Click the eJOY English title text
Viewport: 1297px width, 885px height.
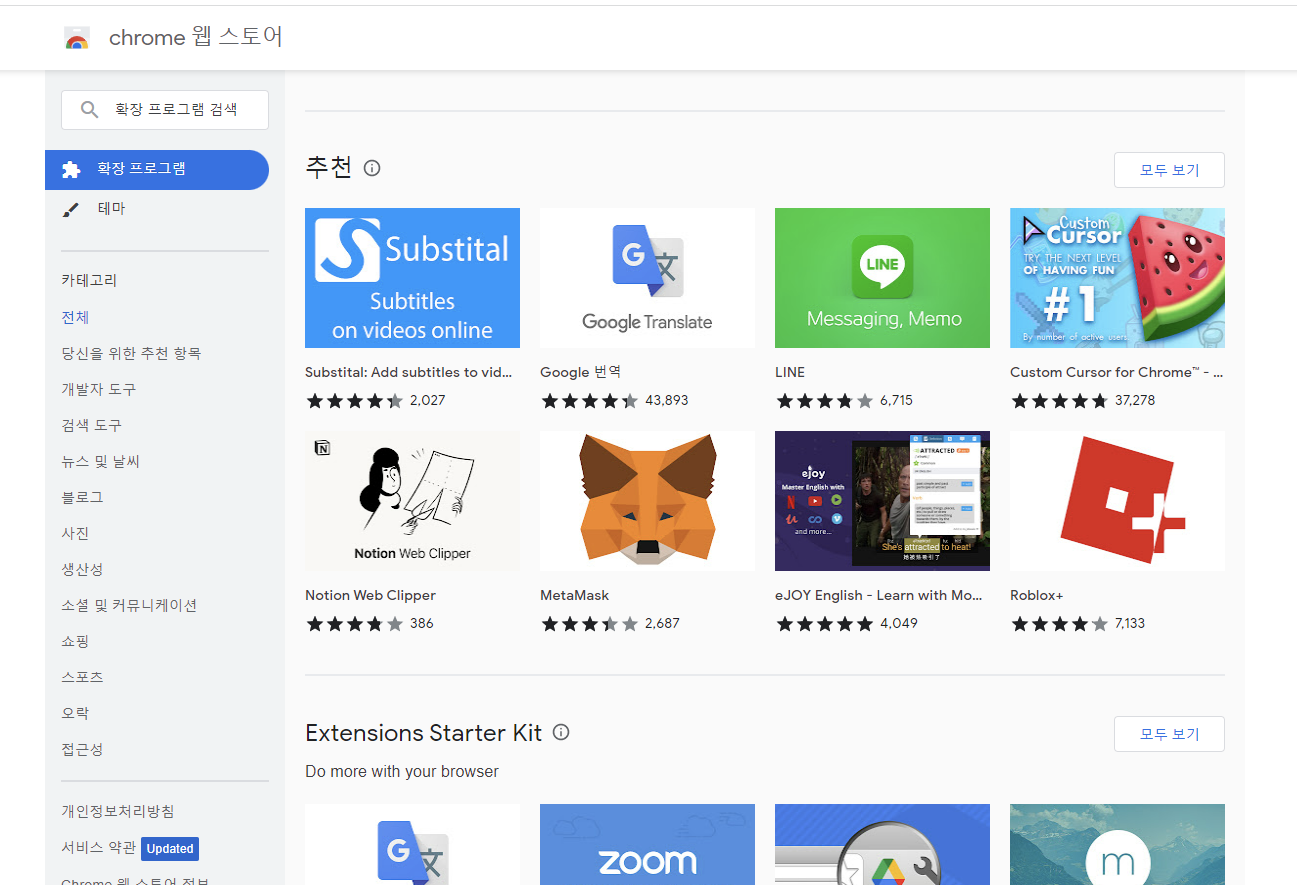(879, 595)
